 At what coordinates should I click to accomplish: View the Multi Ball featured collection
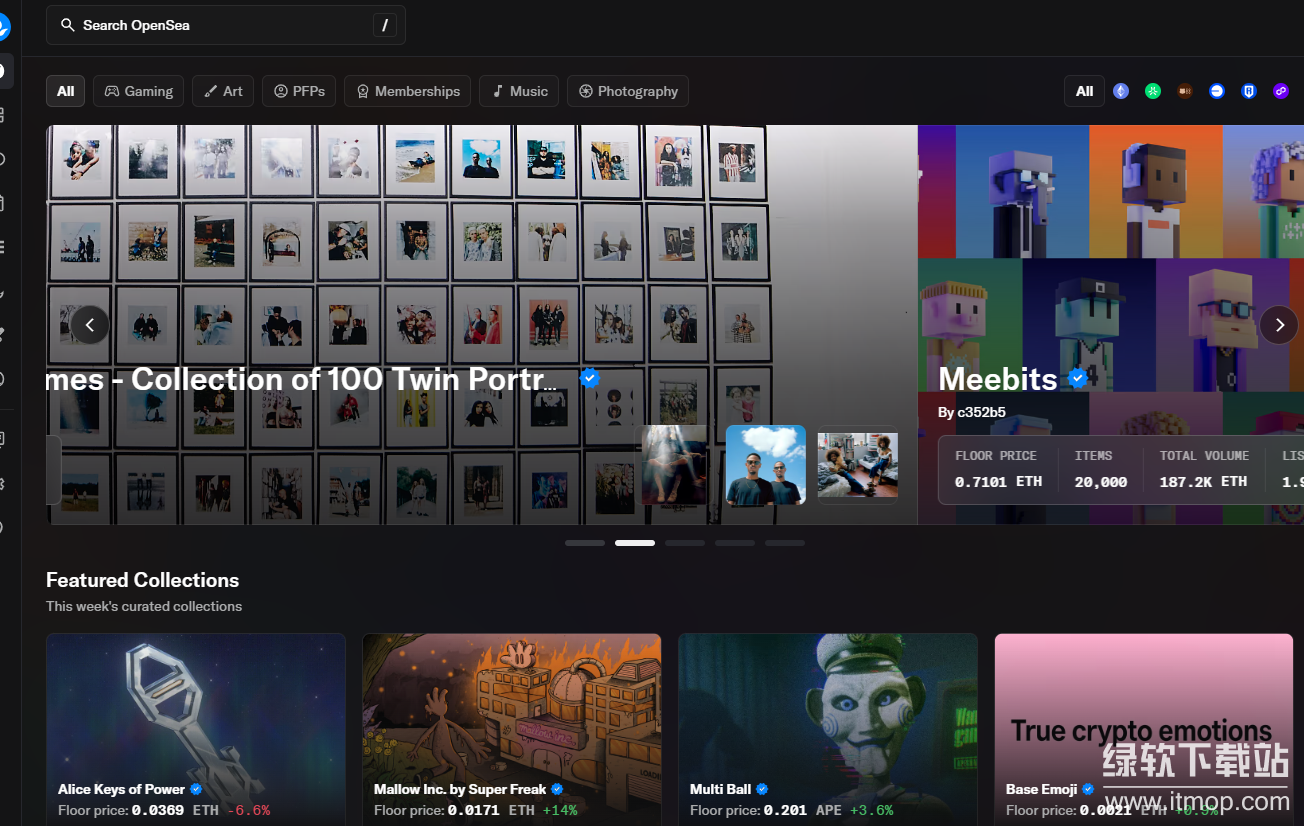coord(828,730)
